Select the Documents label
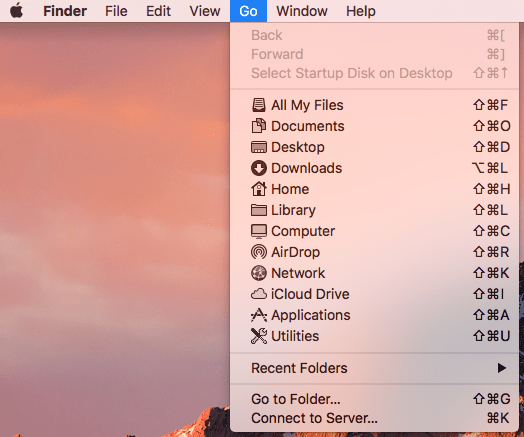The height and width of the screenshot is (437, 524). [308, 126]
